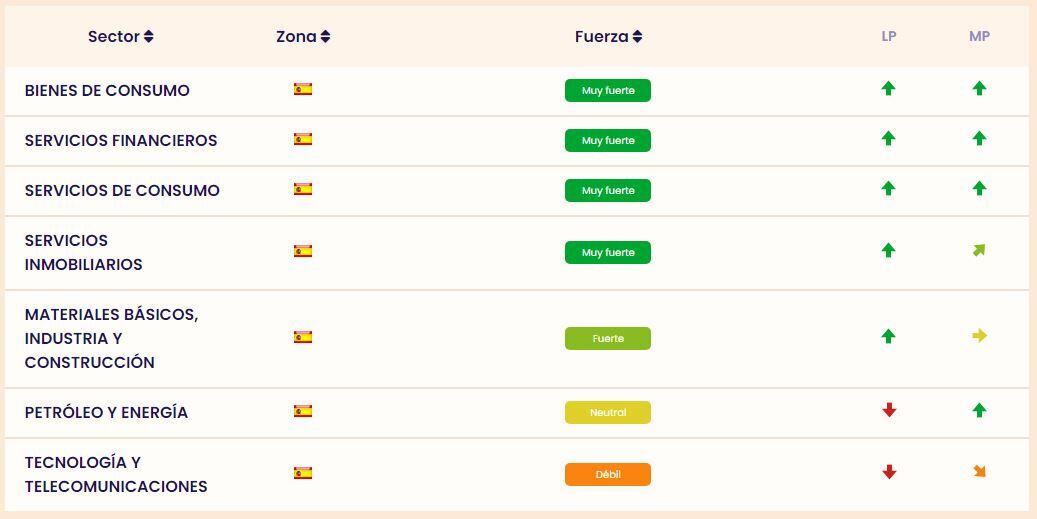1037x519 pixels.
Task: Open the SERVICIOS FINANCIEROS sector link
Action: 121,141
